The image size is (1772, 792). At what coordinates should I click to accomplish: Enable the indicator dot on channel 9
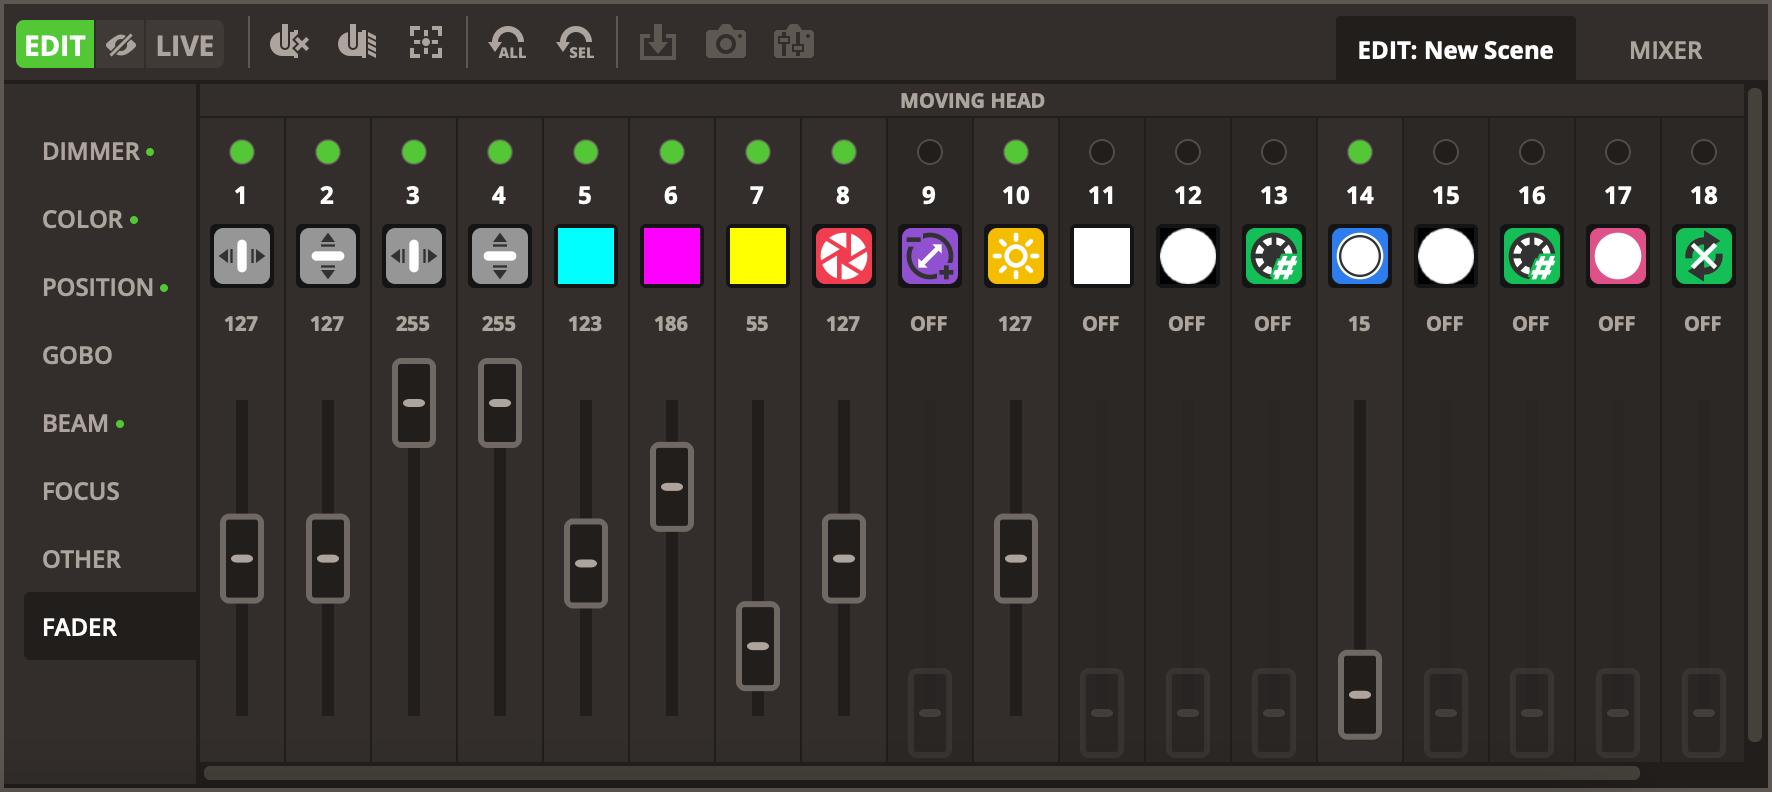tap(929, 152)
